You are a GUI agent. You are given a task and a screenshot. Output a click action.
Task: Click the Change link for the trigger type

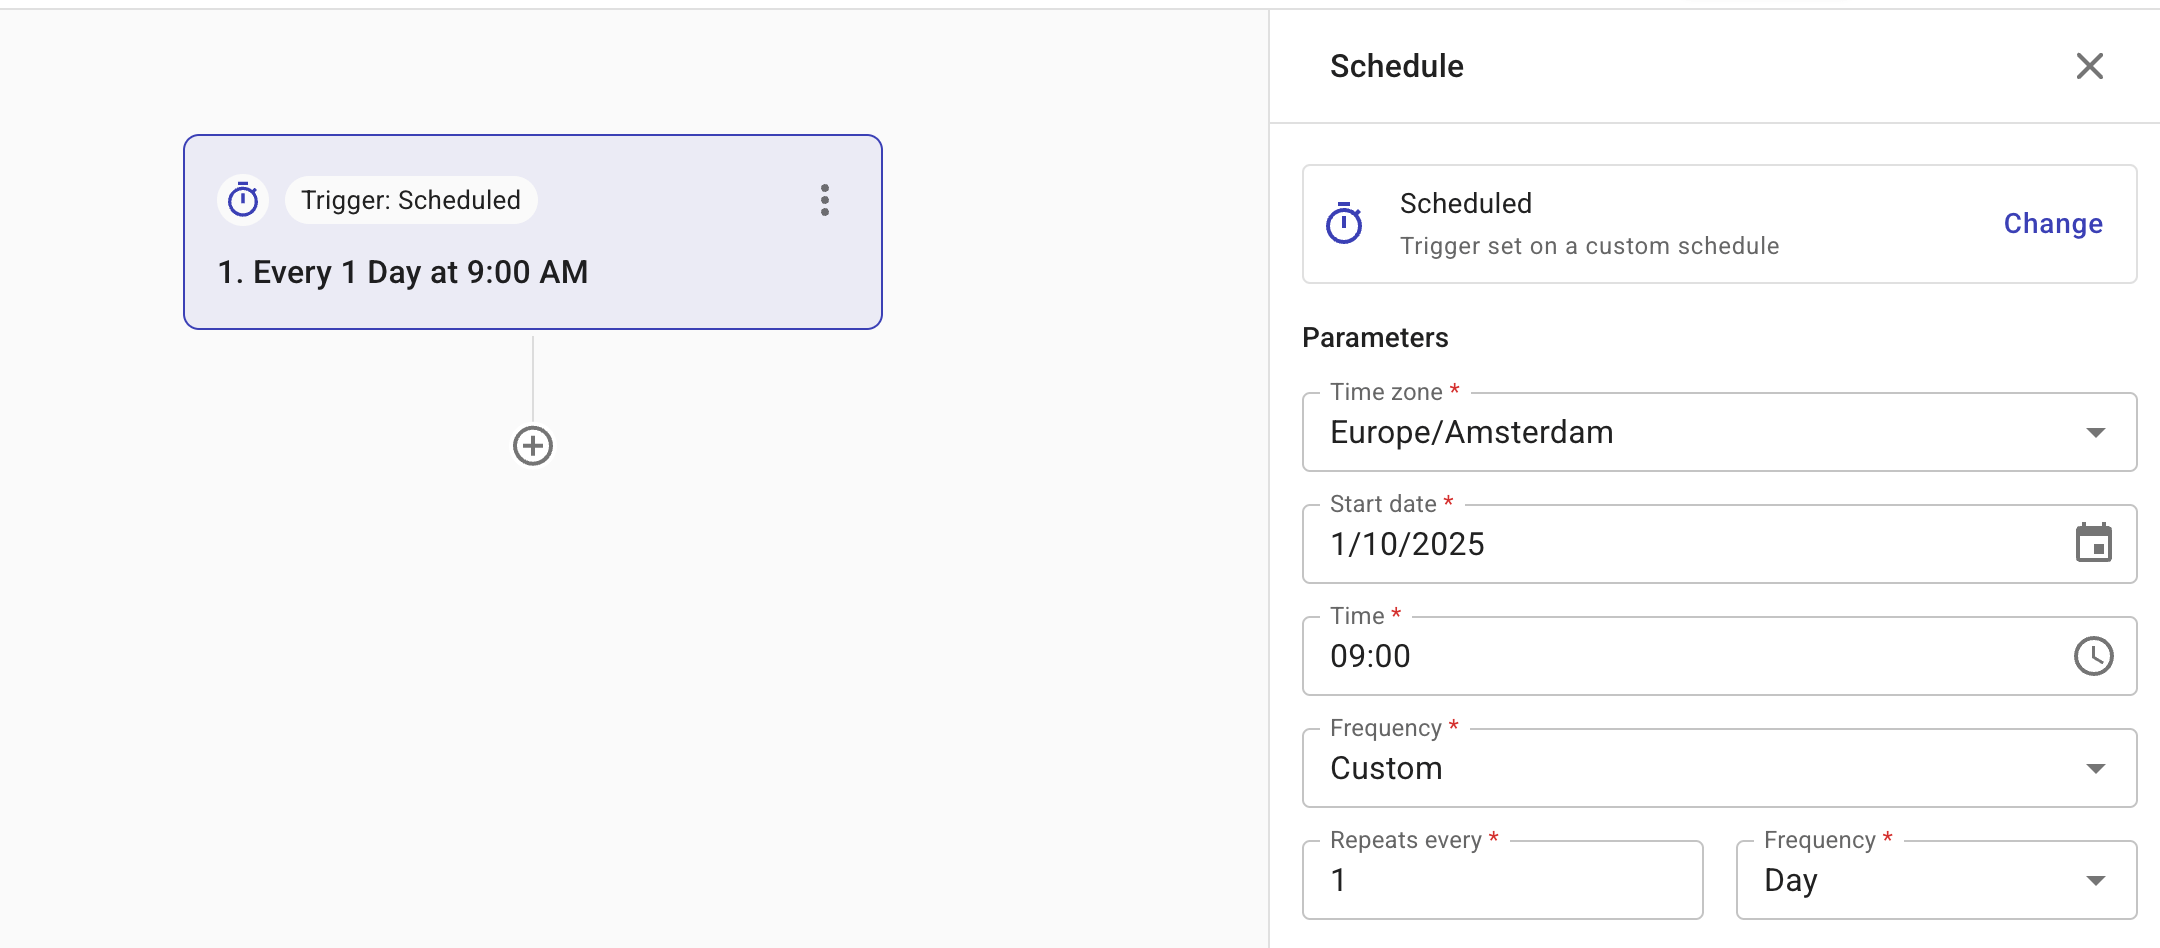2053,224
